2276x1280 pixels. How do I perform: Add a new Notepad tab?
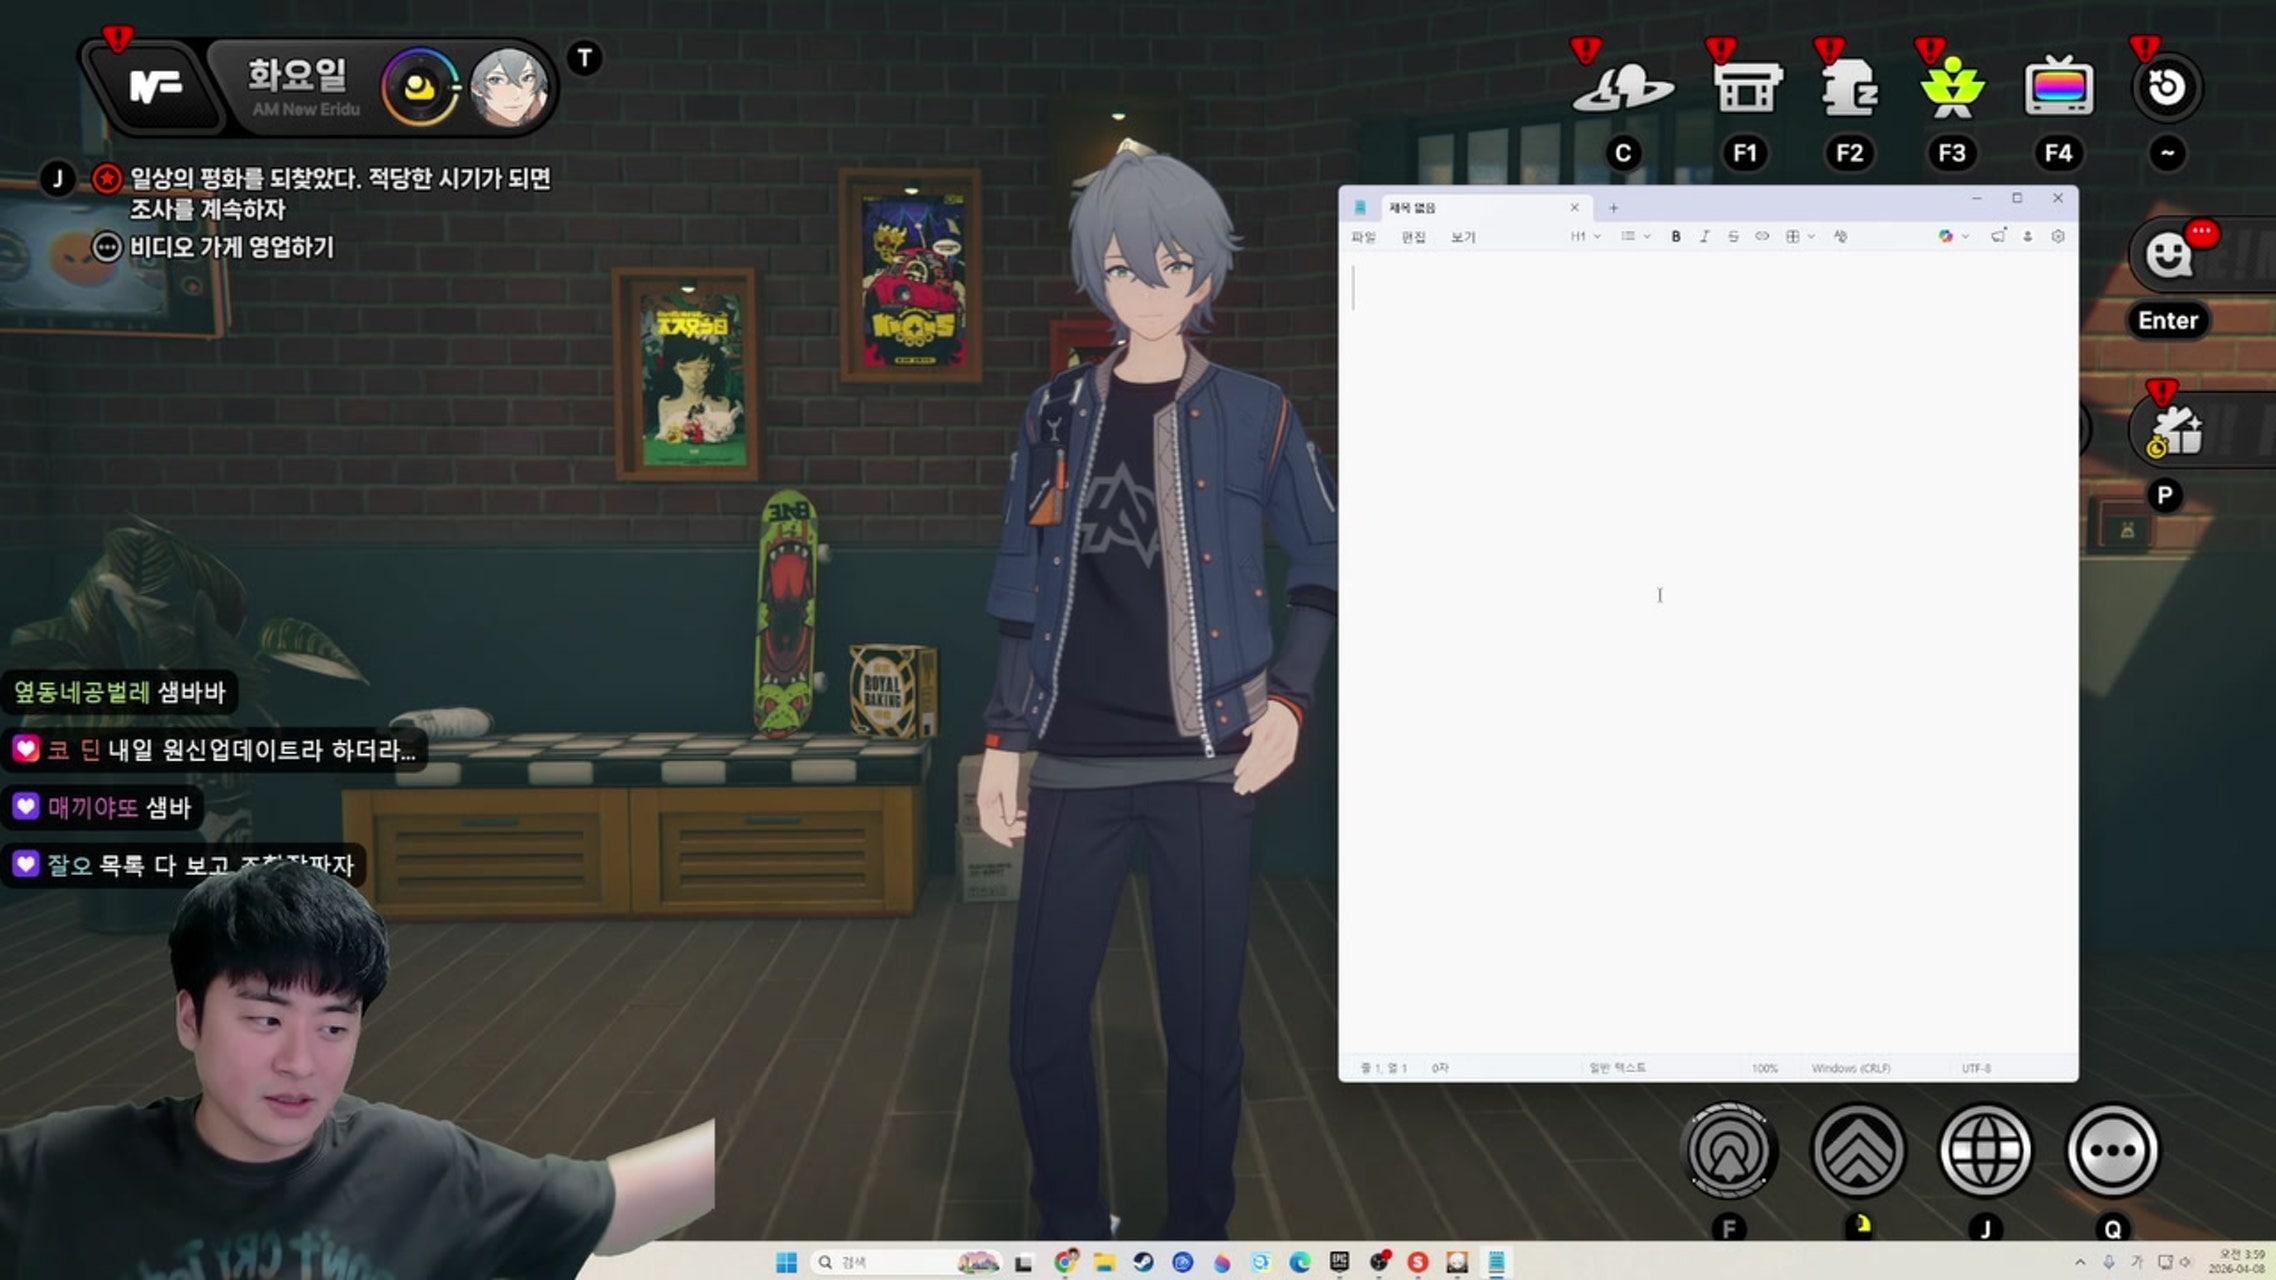tap(1613, 208)
